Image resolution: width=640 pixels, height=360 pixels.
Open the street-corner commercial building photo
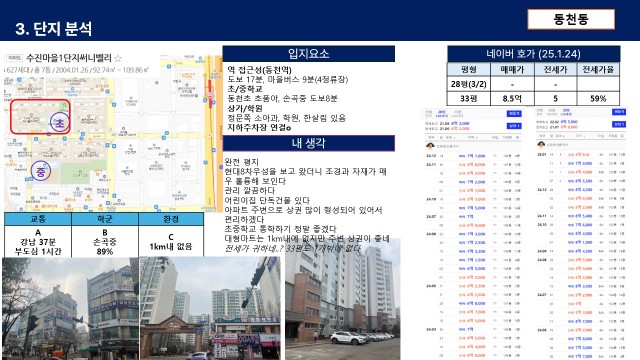70,309
